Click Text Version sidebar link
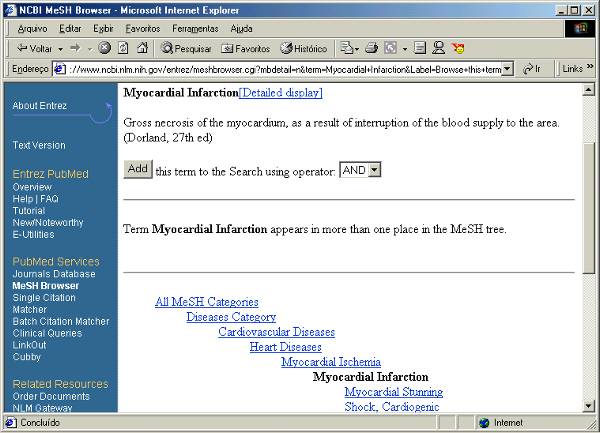The width and height of the screenshot is (600, 433). click(x=39, y=145)
